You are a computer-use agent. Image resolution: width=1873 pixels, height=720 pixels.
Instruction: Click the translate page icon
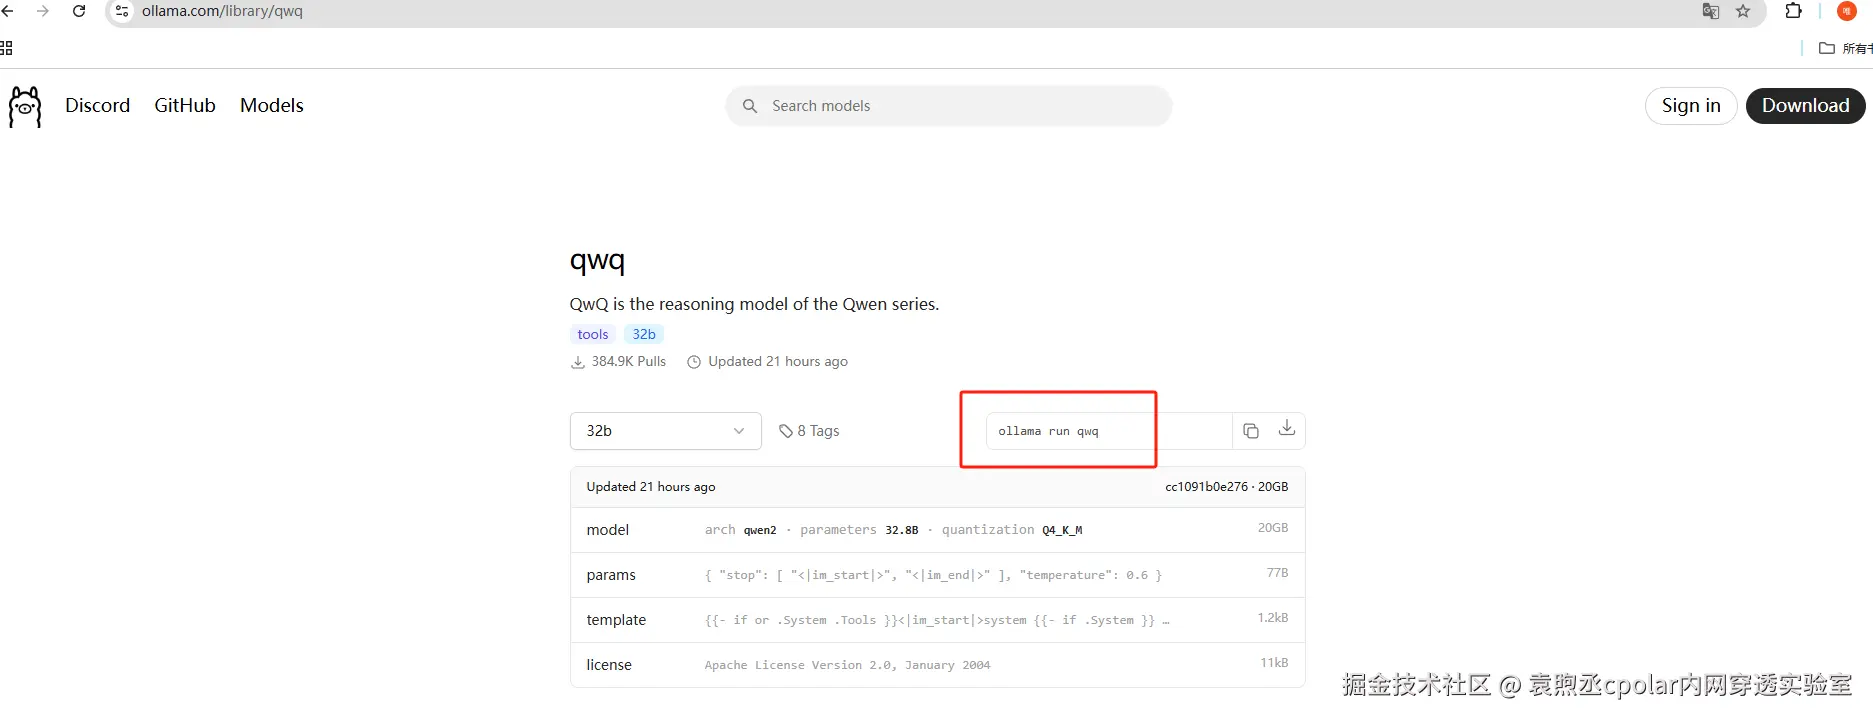click(1711, 11)
